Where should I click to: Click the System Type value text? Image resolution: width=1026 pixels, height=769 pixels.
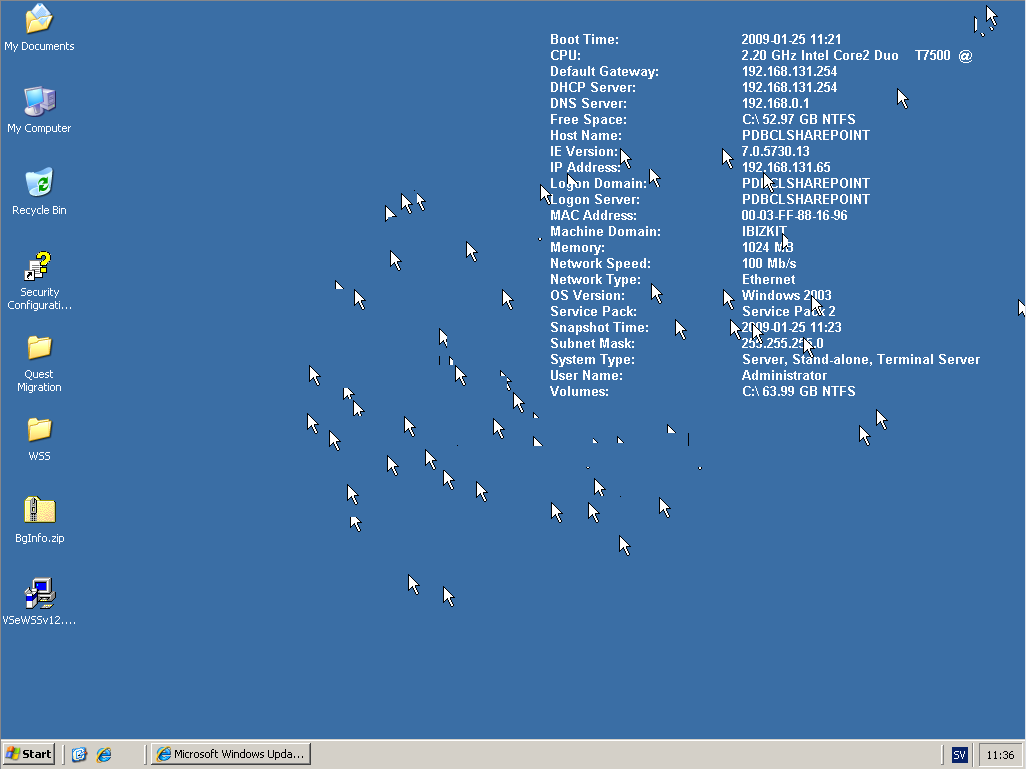[x=860, y=359]
